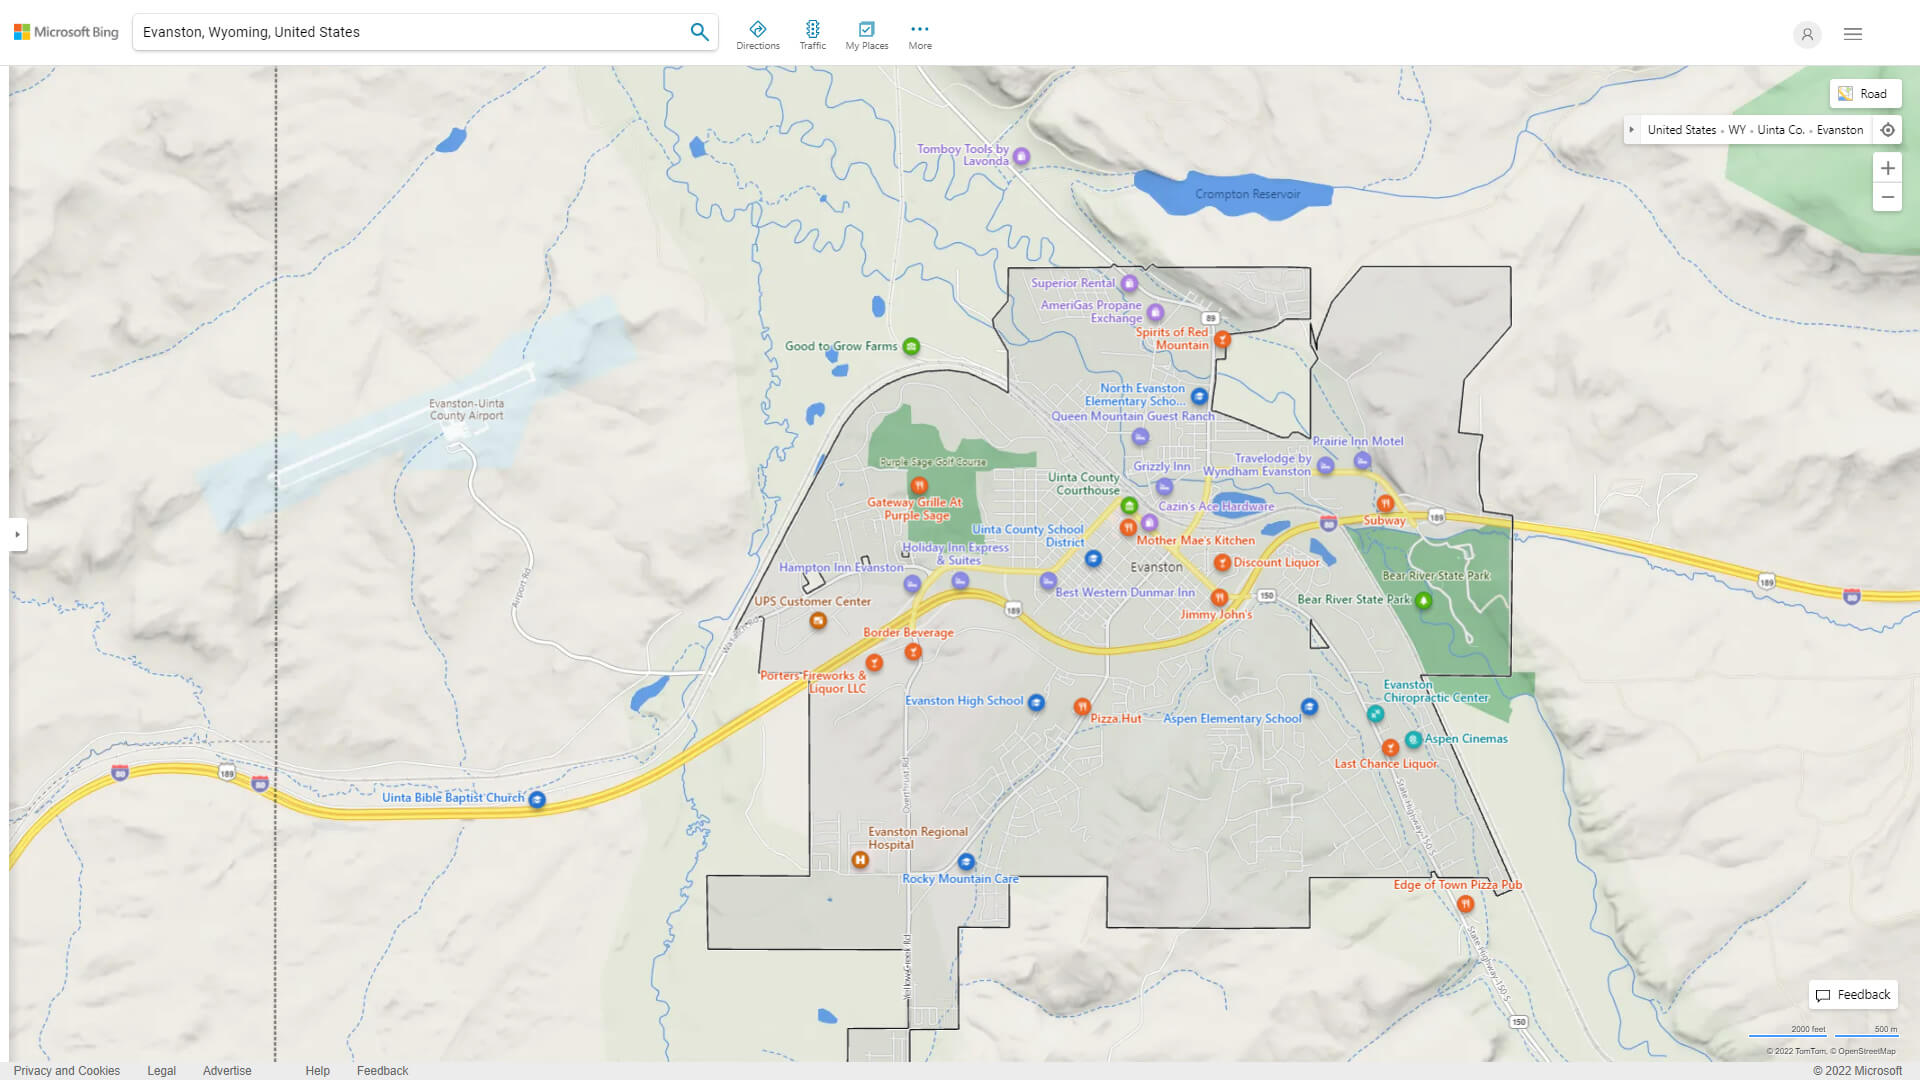Open My Places

866,33
